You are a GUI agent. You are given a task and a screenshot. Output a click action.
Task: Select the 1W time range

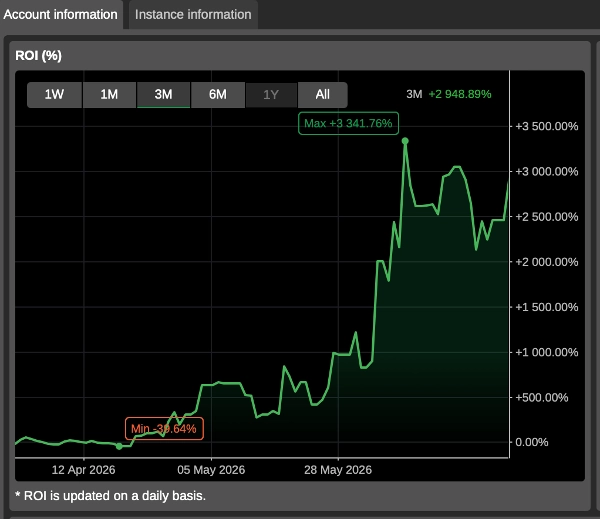click(x=54, y=95)
